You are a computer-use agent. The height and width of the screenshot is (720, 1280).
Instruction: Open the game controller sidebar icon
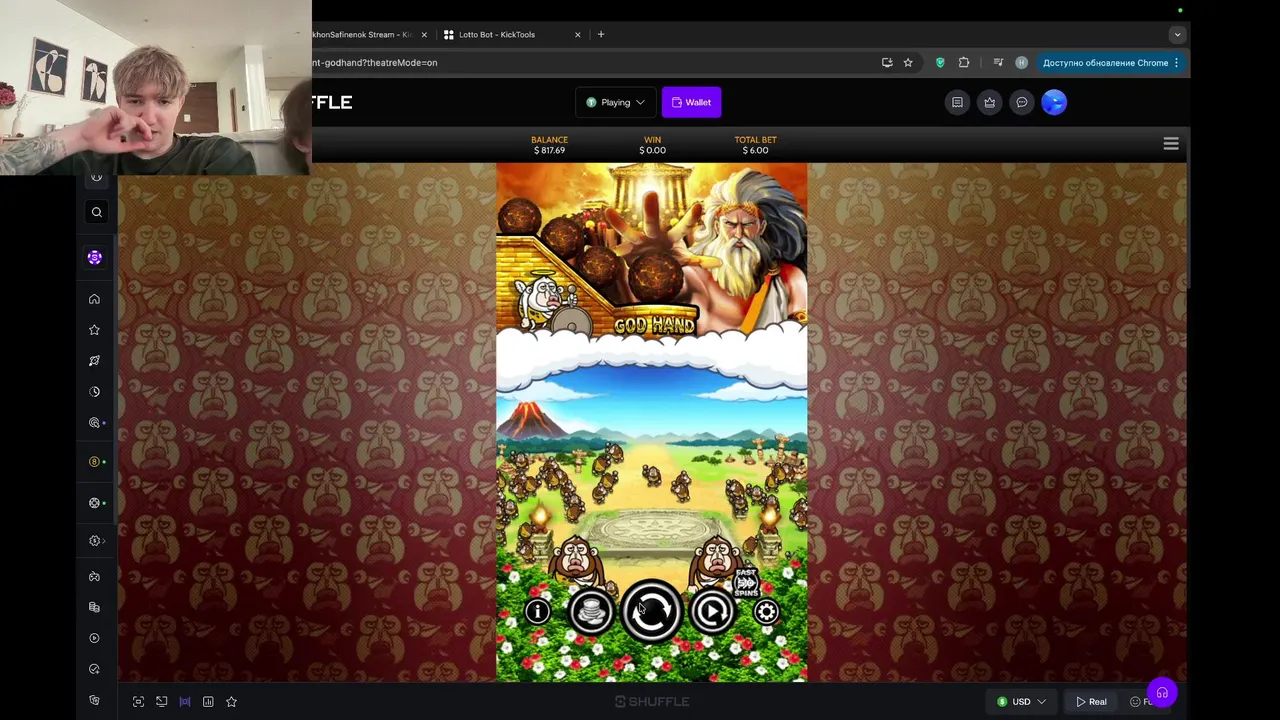(94, 577)
